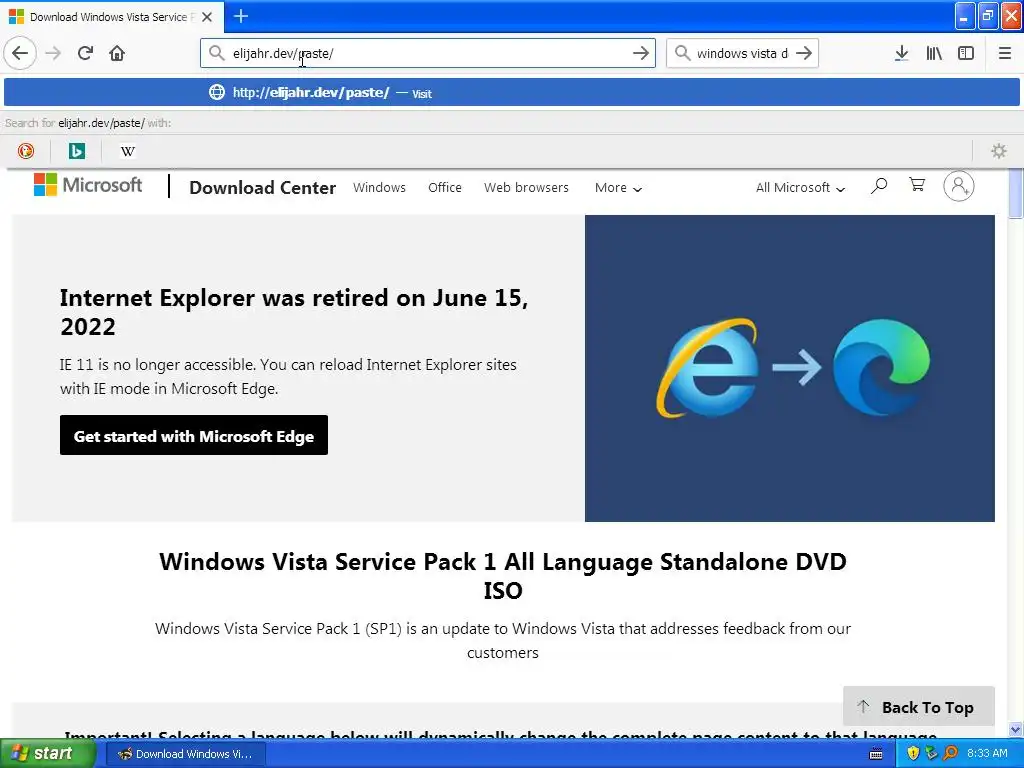Go back with the browser back arrow
The height and width of the screenshot is (768, 1024).
pos(20,53)
